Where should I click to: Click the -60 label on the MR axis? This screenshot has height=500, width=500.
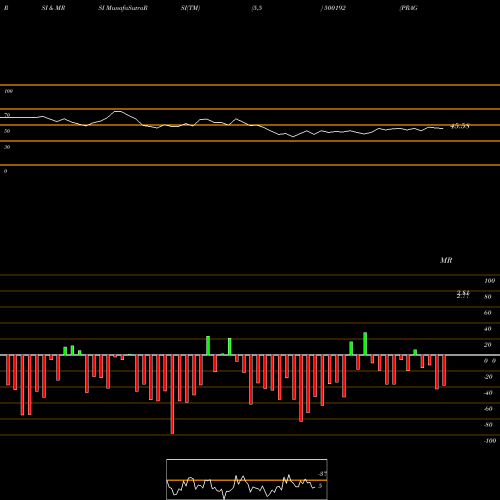pyautogui.click(x=488, y=409)
